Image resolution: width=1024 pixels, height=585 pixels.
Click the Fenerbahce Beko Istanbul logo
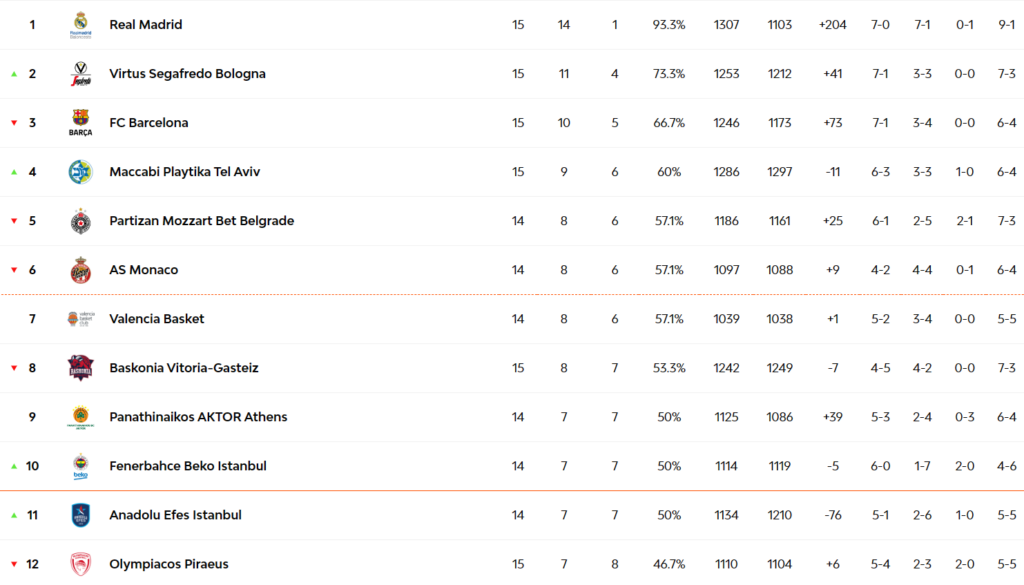(x=81, y=465)
